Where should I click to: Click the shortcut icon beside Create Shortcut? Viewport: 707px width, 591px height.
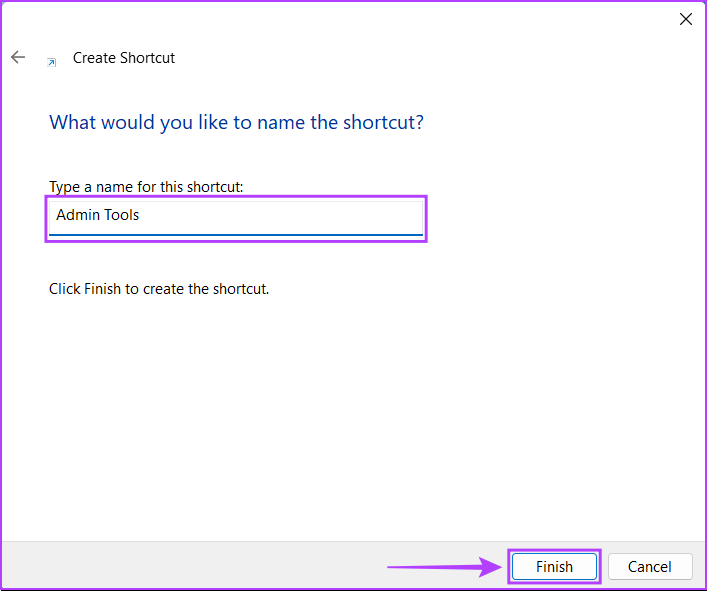coord(51,61)
